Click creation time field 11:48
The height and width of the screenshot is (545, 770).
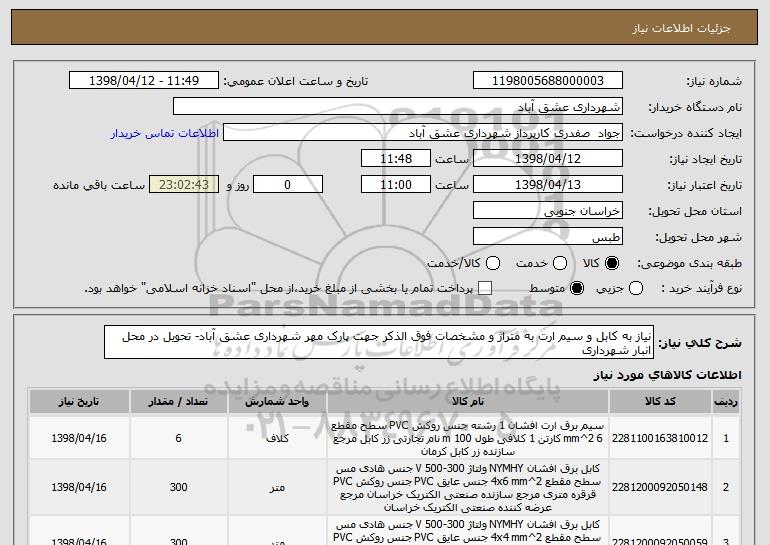point(396,159)
